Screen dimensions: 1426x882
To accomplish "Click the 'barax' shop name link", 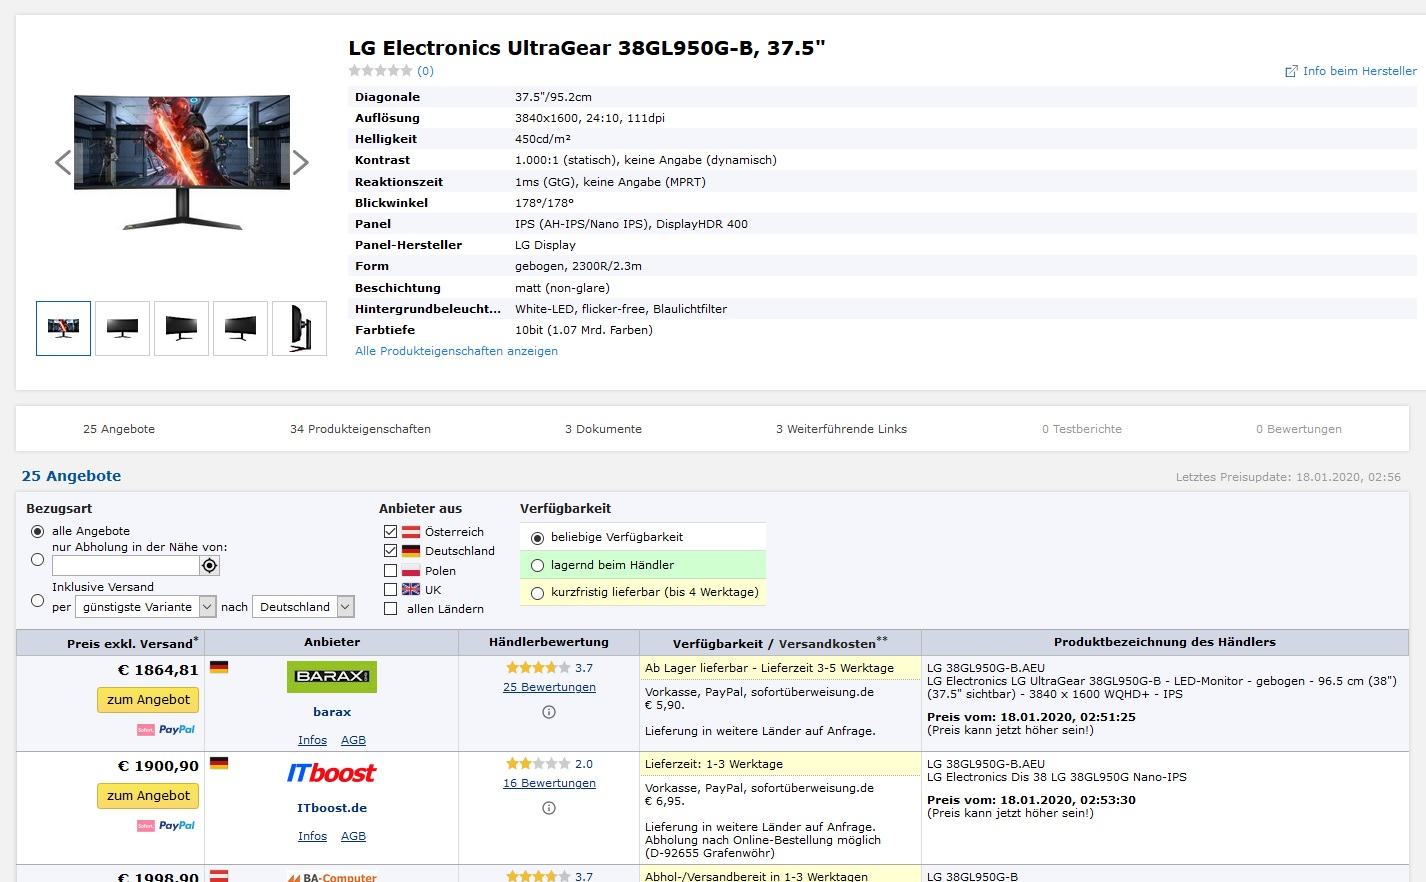I will point(332,712).
